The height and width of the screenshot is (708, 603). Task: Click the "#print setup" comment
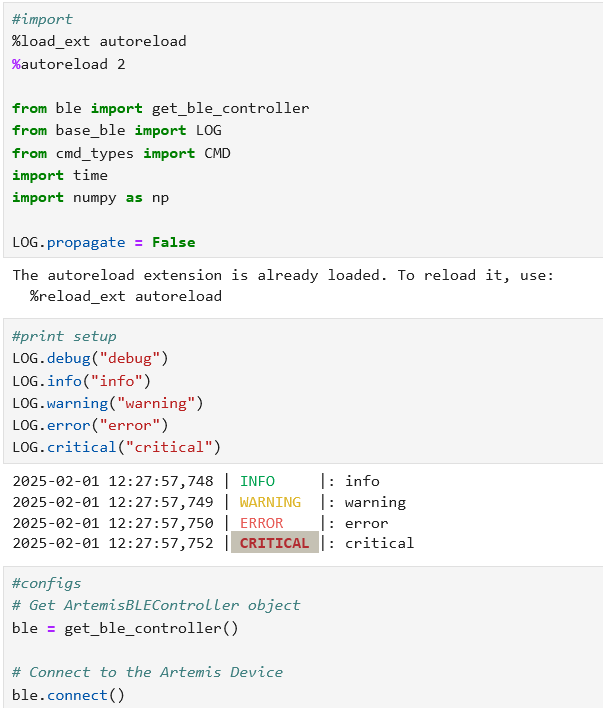[64, 336]
